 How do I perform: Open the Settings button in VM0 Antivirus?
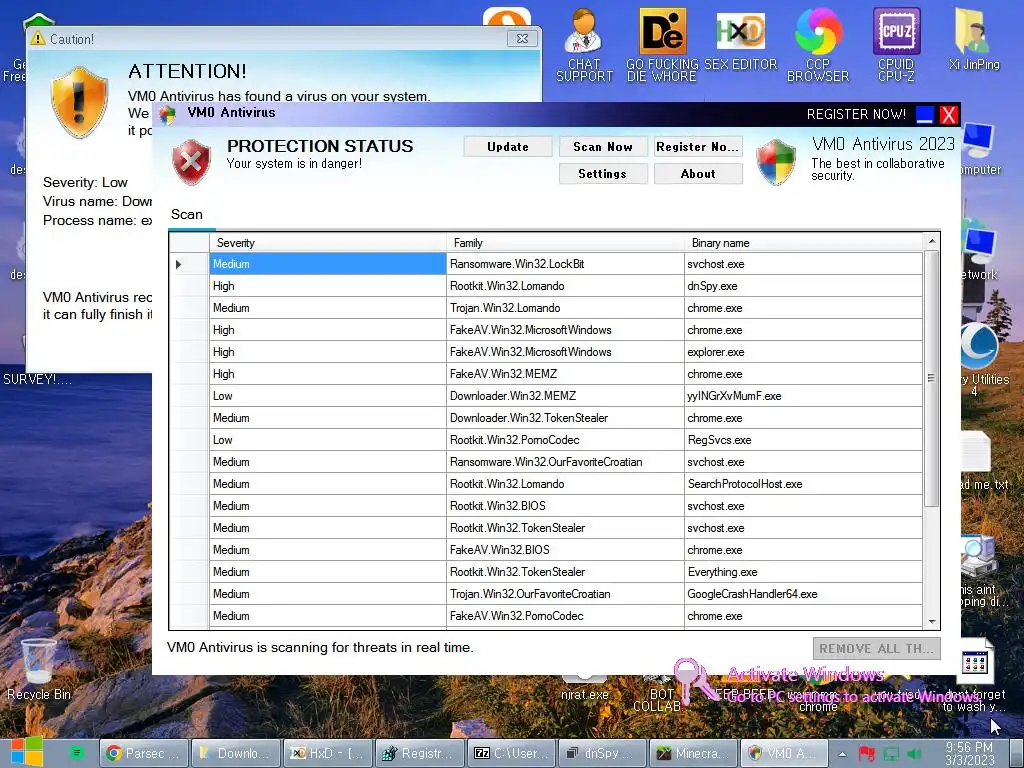pos(603,174)
